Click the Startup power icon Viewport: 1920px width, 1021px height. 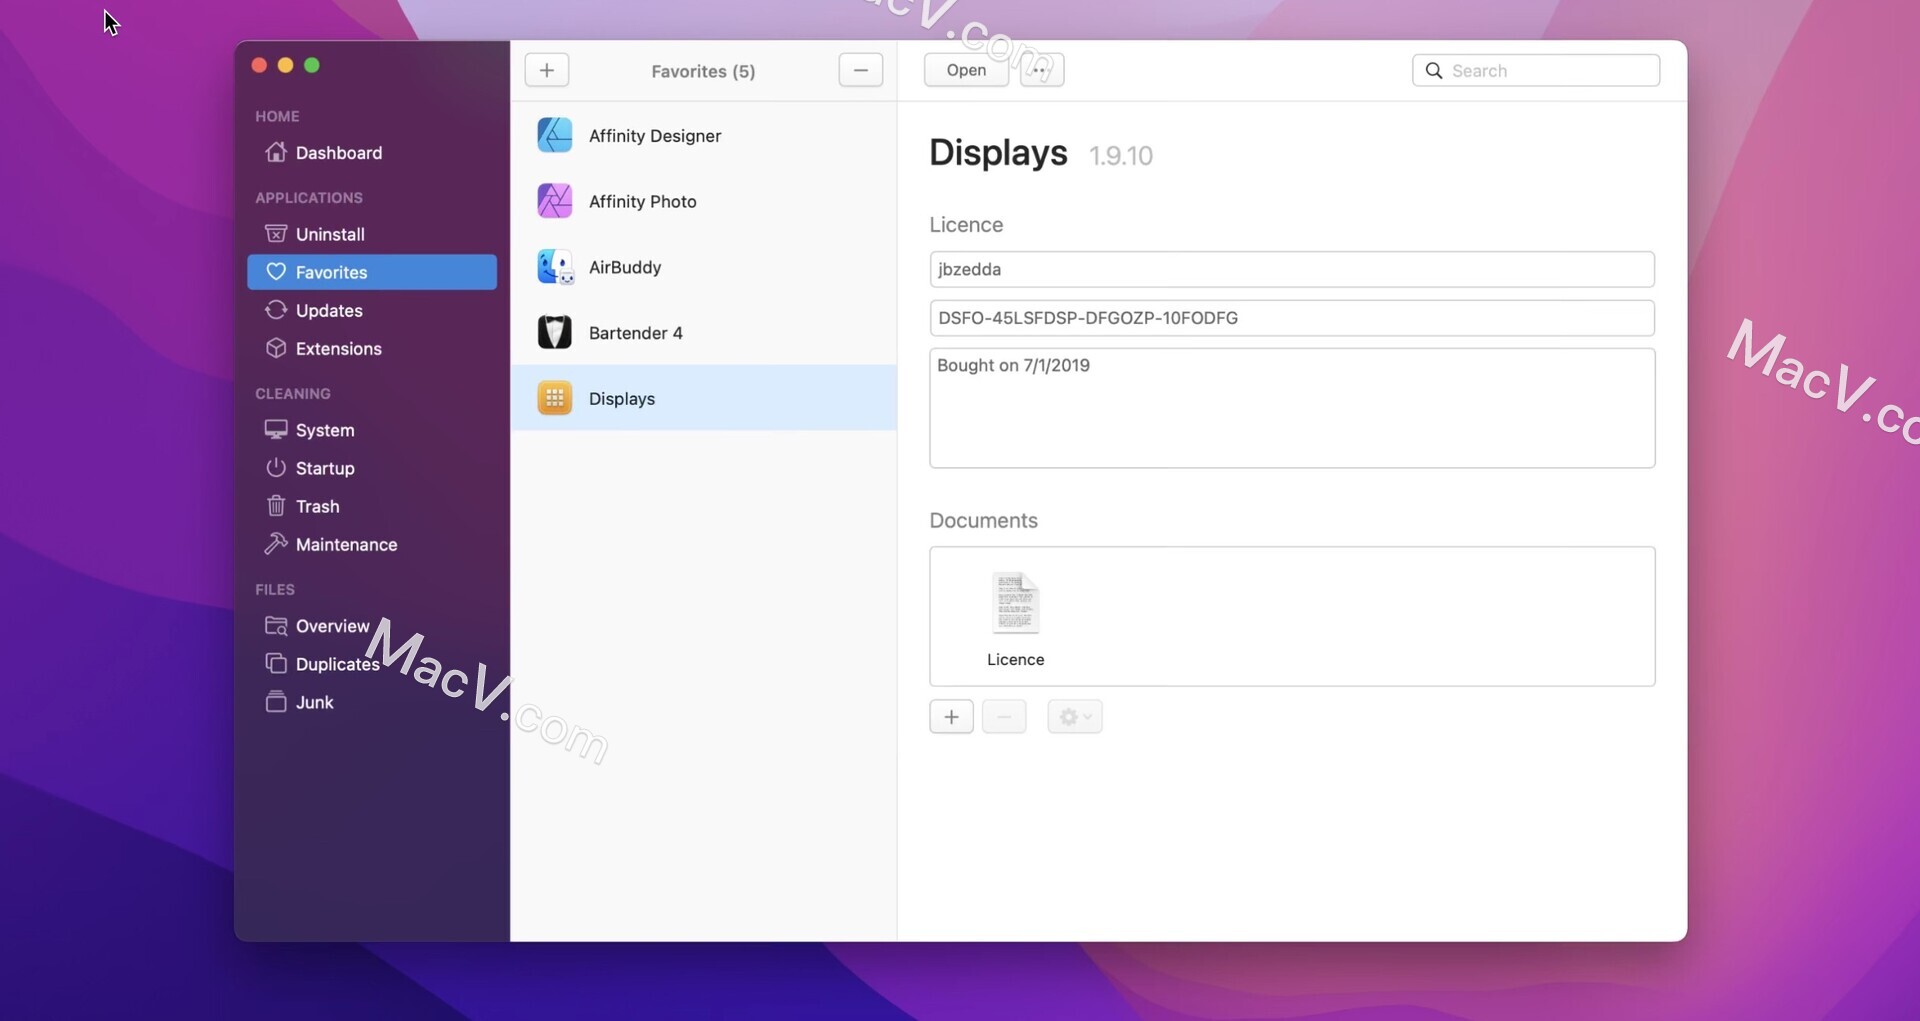pos(276,468)
